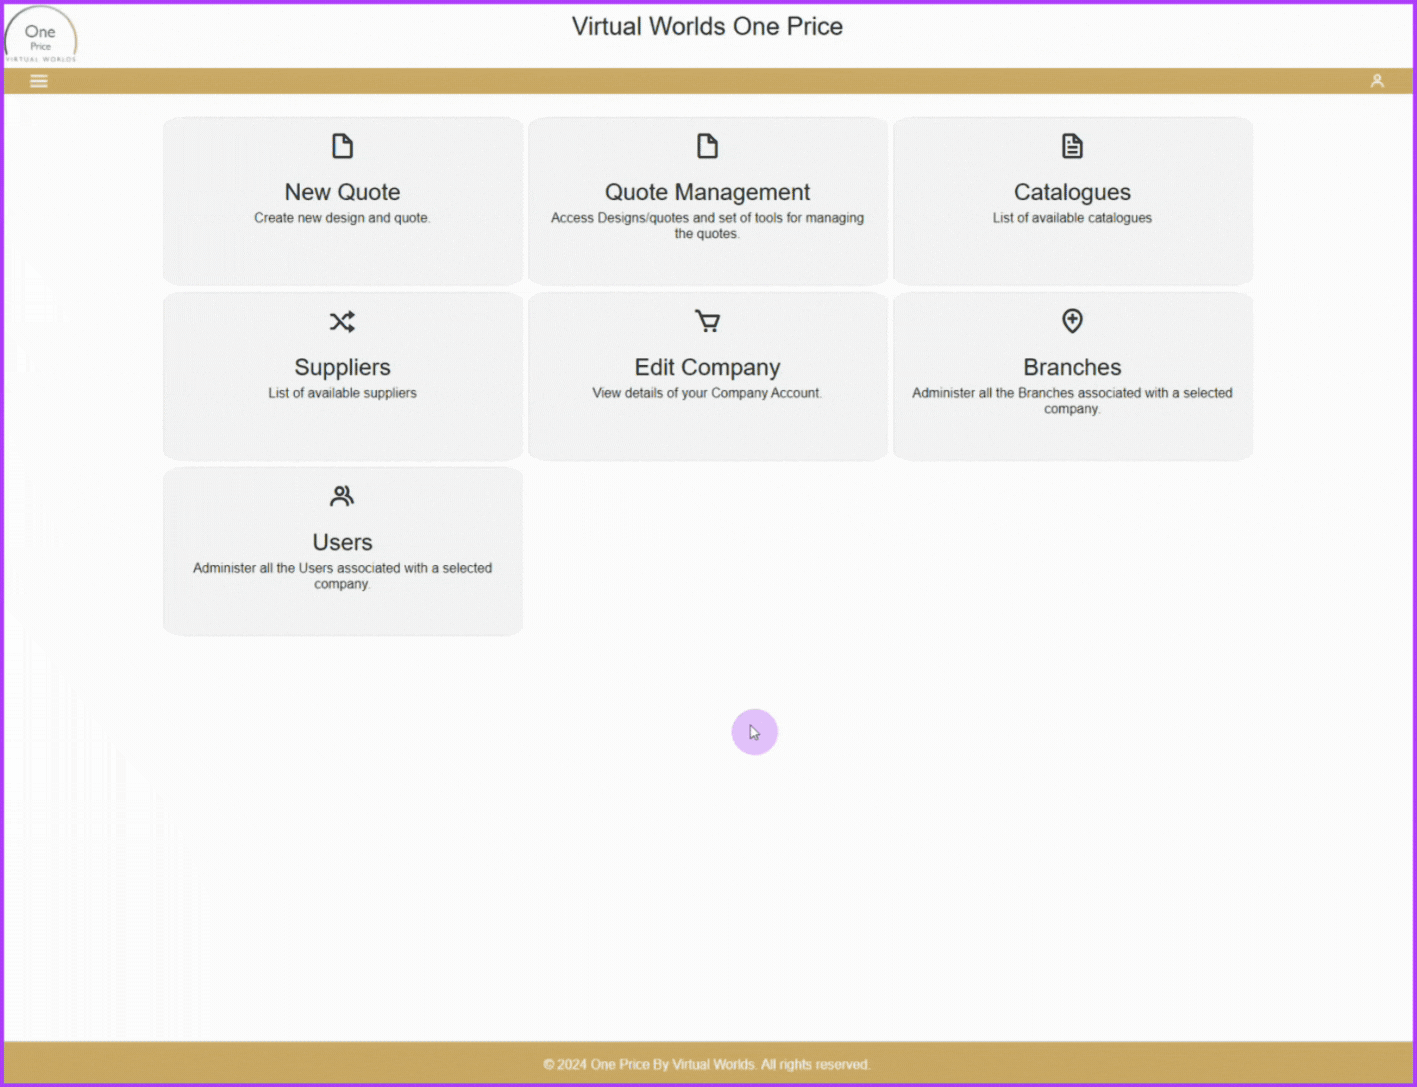Screen dimensions: 1417x1087
Task: Select the Catalogues heading
Action: (1072, 192)
